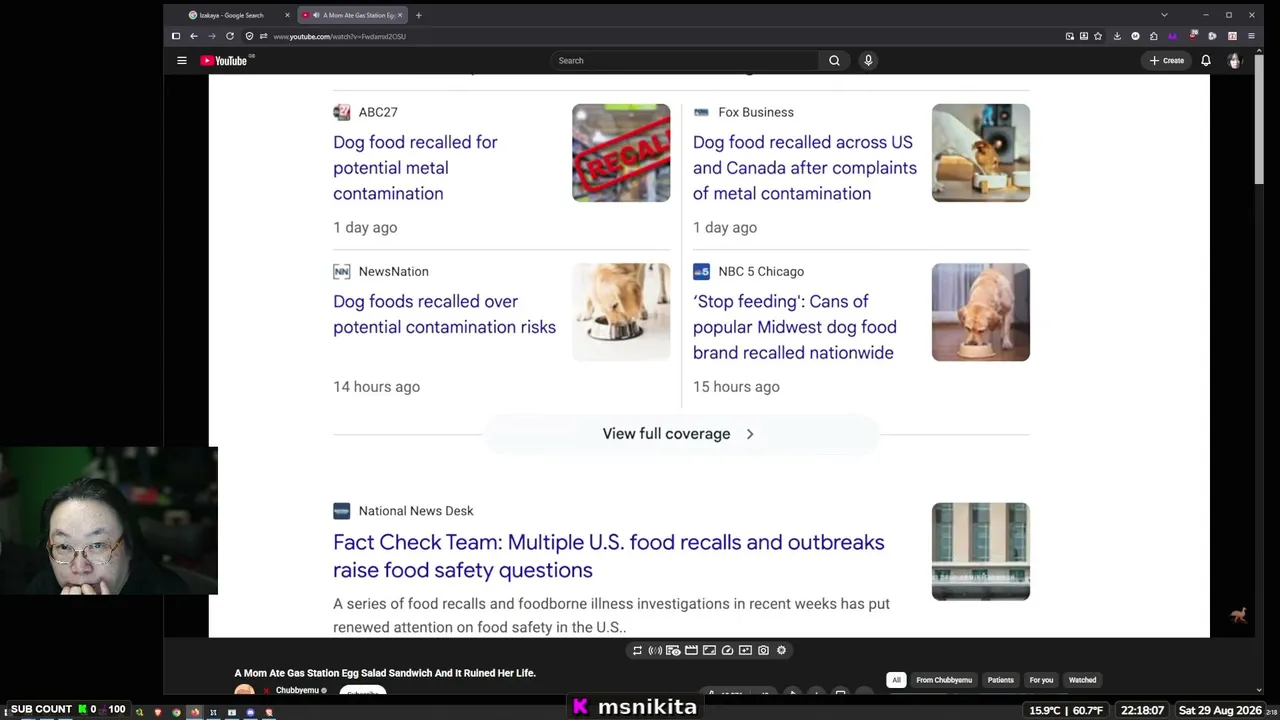This screenshot has height=720, width=1280.
Task: Open Fact Check Team food recalls article
Action: click(609, 556)
